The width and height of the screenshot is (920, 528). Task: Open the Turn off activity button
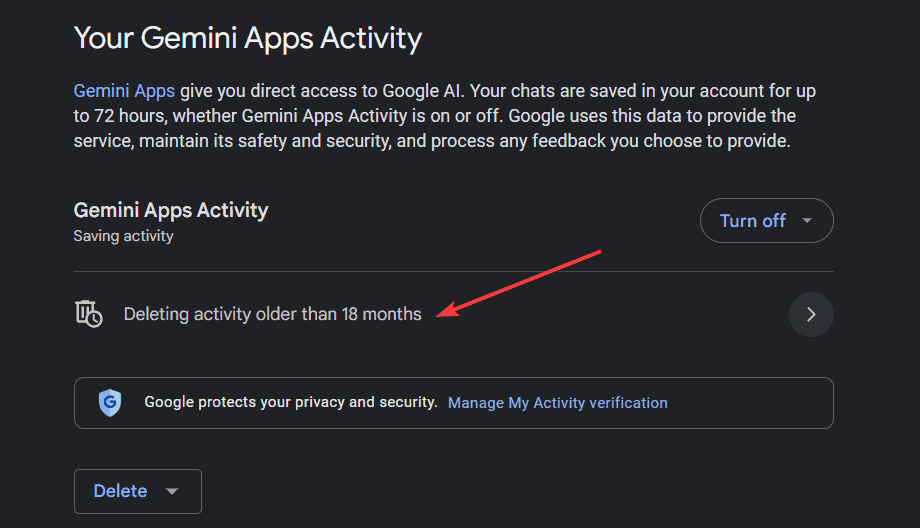pyautogui.click(x=766, y=221)
